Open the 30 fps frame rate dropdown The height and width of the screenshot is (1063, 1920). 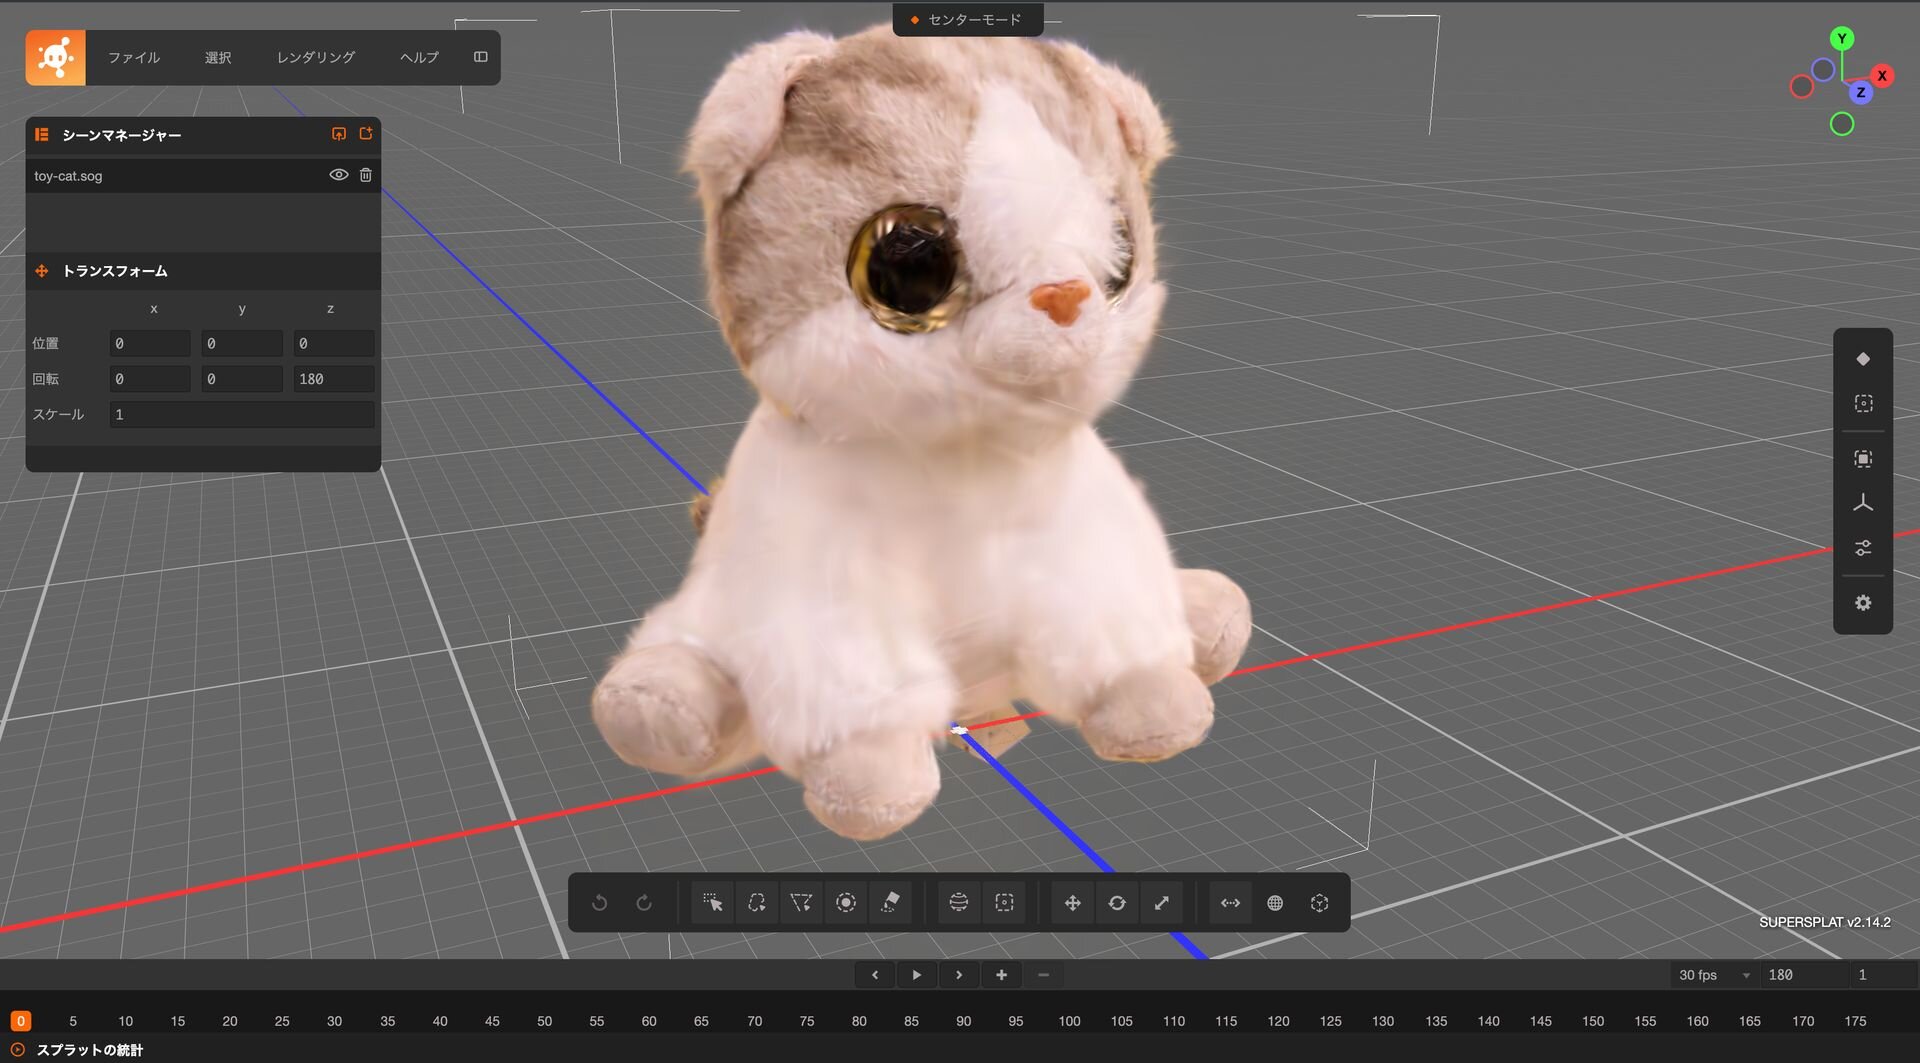(x=1715, y=975)
